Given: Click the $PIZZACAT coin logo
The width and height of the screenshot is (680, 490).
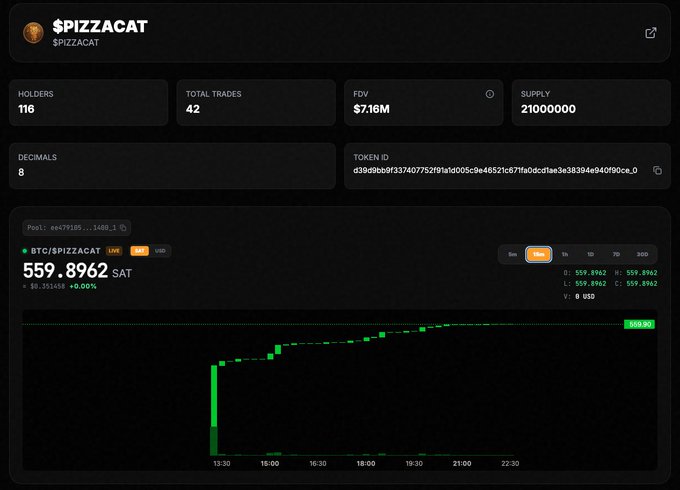Looking at the screenshot, I should pos(33,33).
